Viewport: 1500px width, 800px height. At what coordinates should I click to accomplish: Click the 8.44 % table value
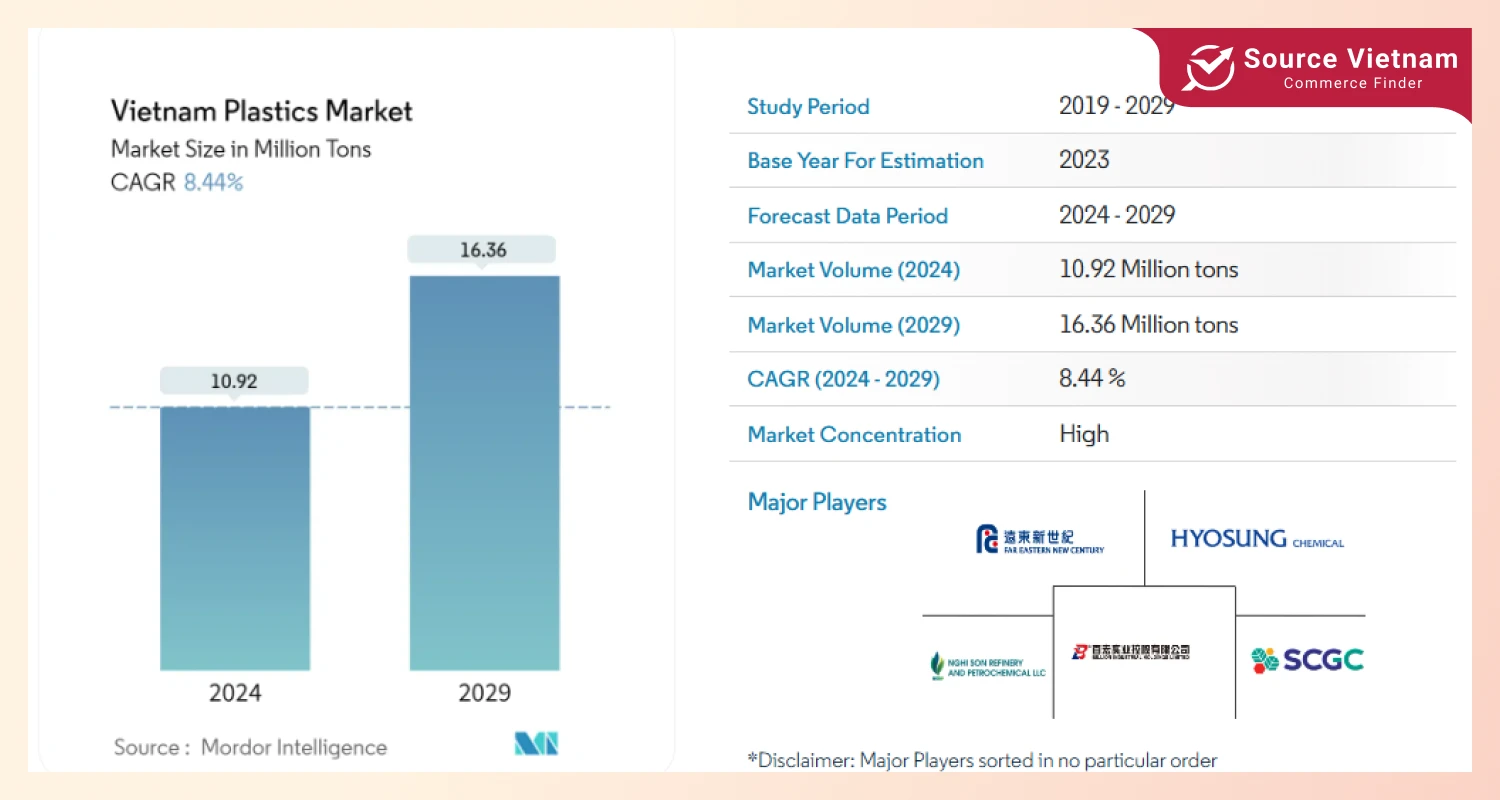pyautogui.click(x=1093, y=378)
